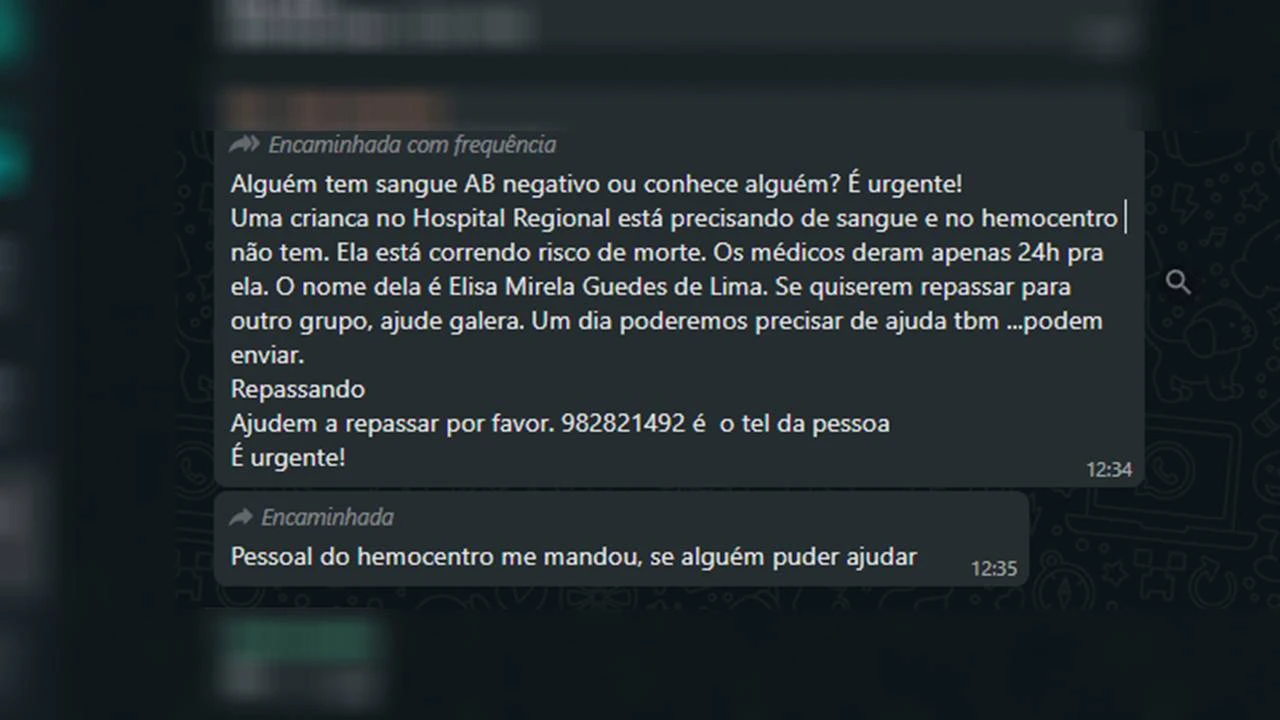
Task: Click the 12:35 timestamp
Action: coord(994,568)
